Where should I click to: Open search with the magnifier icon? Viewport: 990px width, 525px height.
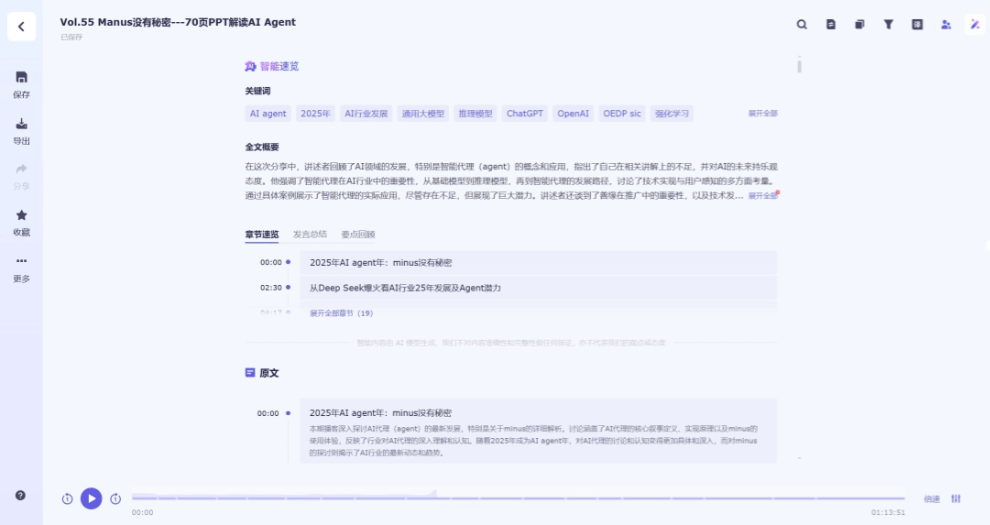coord(802,25)
